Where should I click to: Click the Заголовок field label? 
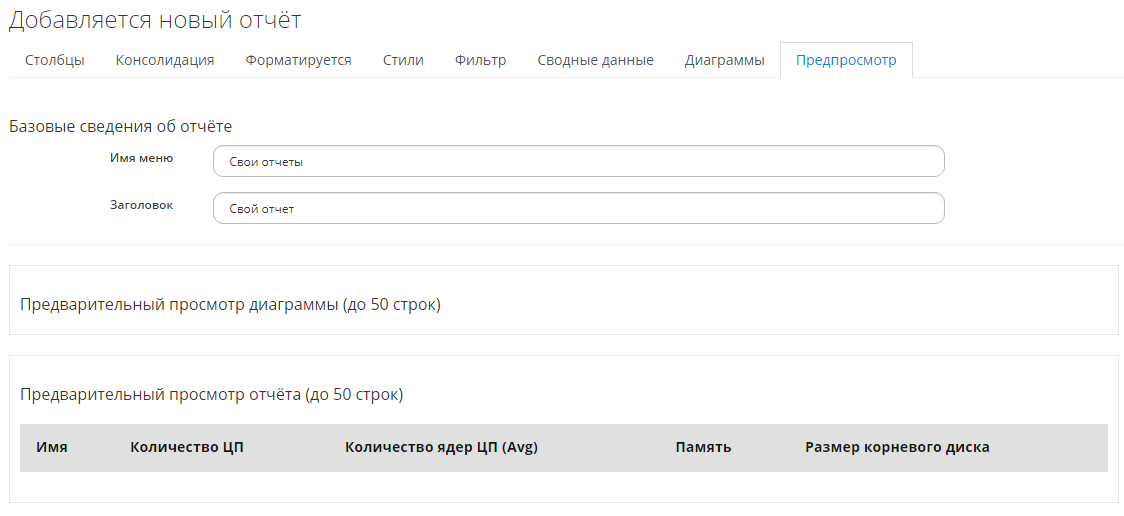tap(141, 205)
